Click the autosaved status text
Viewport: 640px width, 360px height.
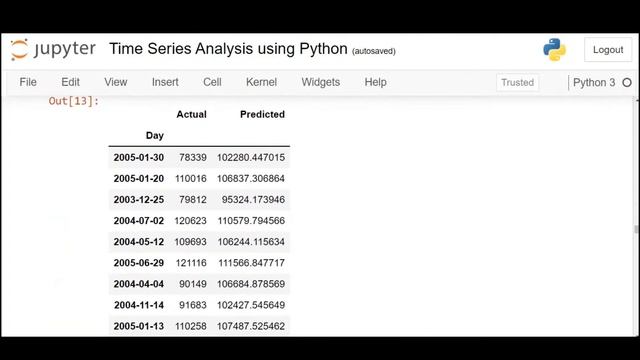[373, 51]
